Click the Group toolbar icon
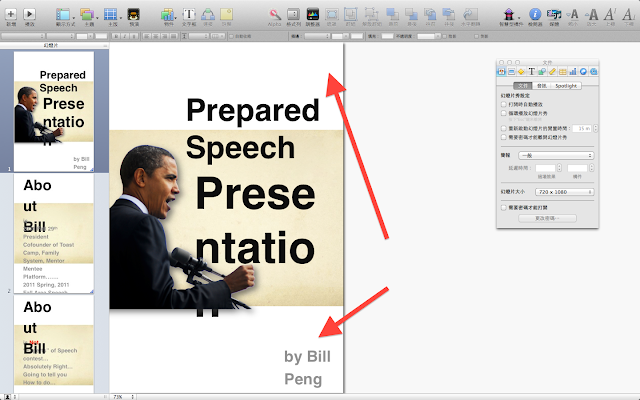Screen dimensions: 640x400 [351, 15]
